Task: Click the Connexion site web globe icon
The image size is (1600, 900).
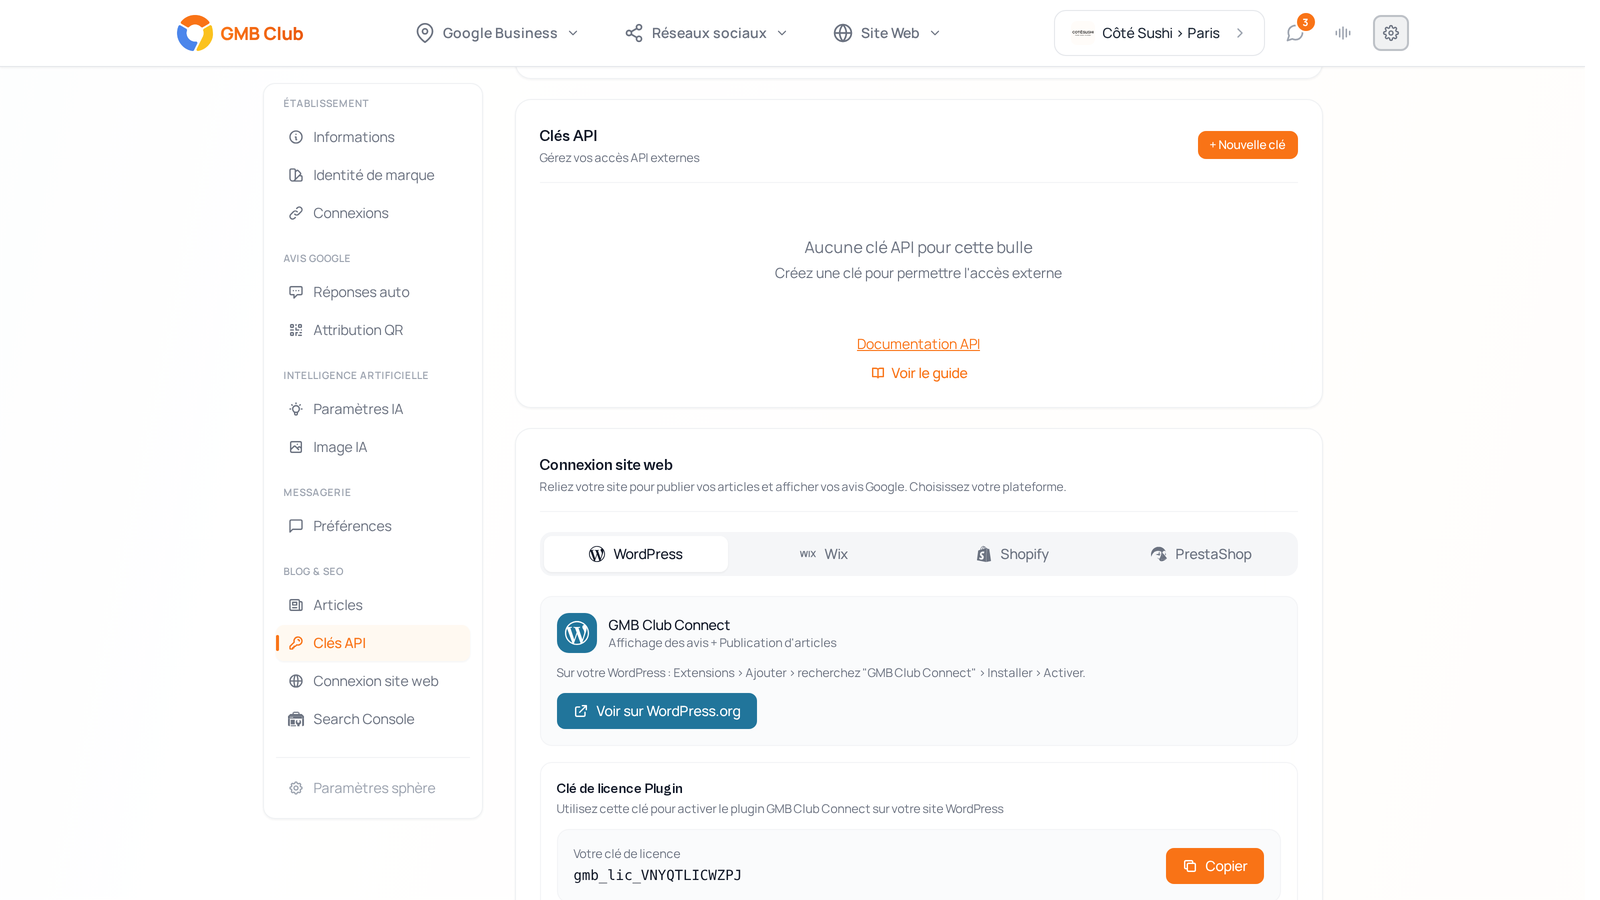Action: [296, 681]
